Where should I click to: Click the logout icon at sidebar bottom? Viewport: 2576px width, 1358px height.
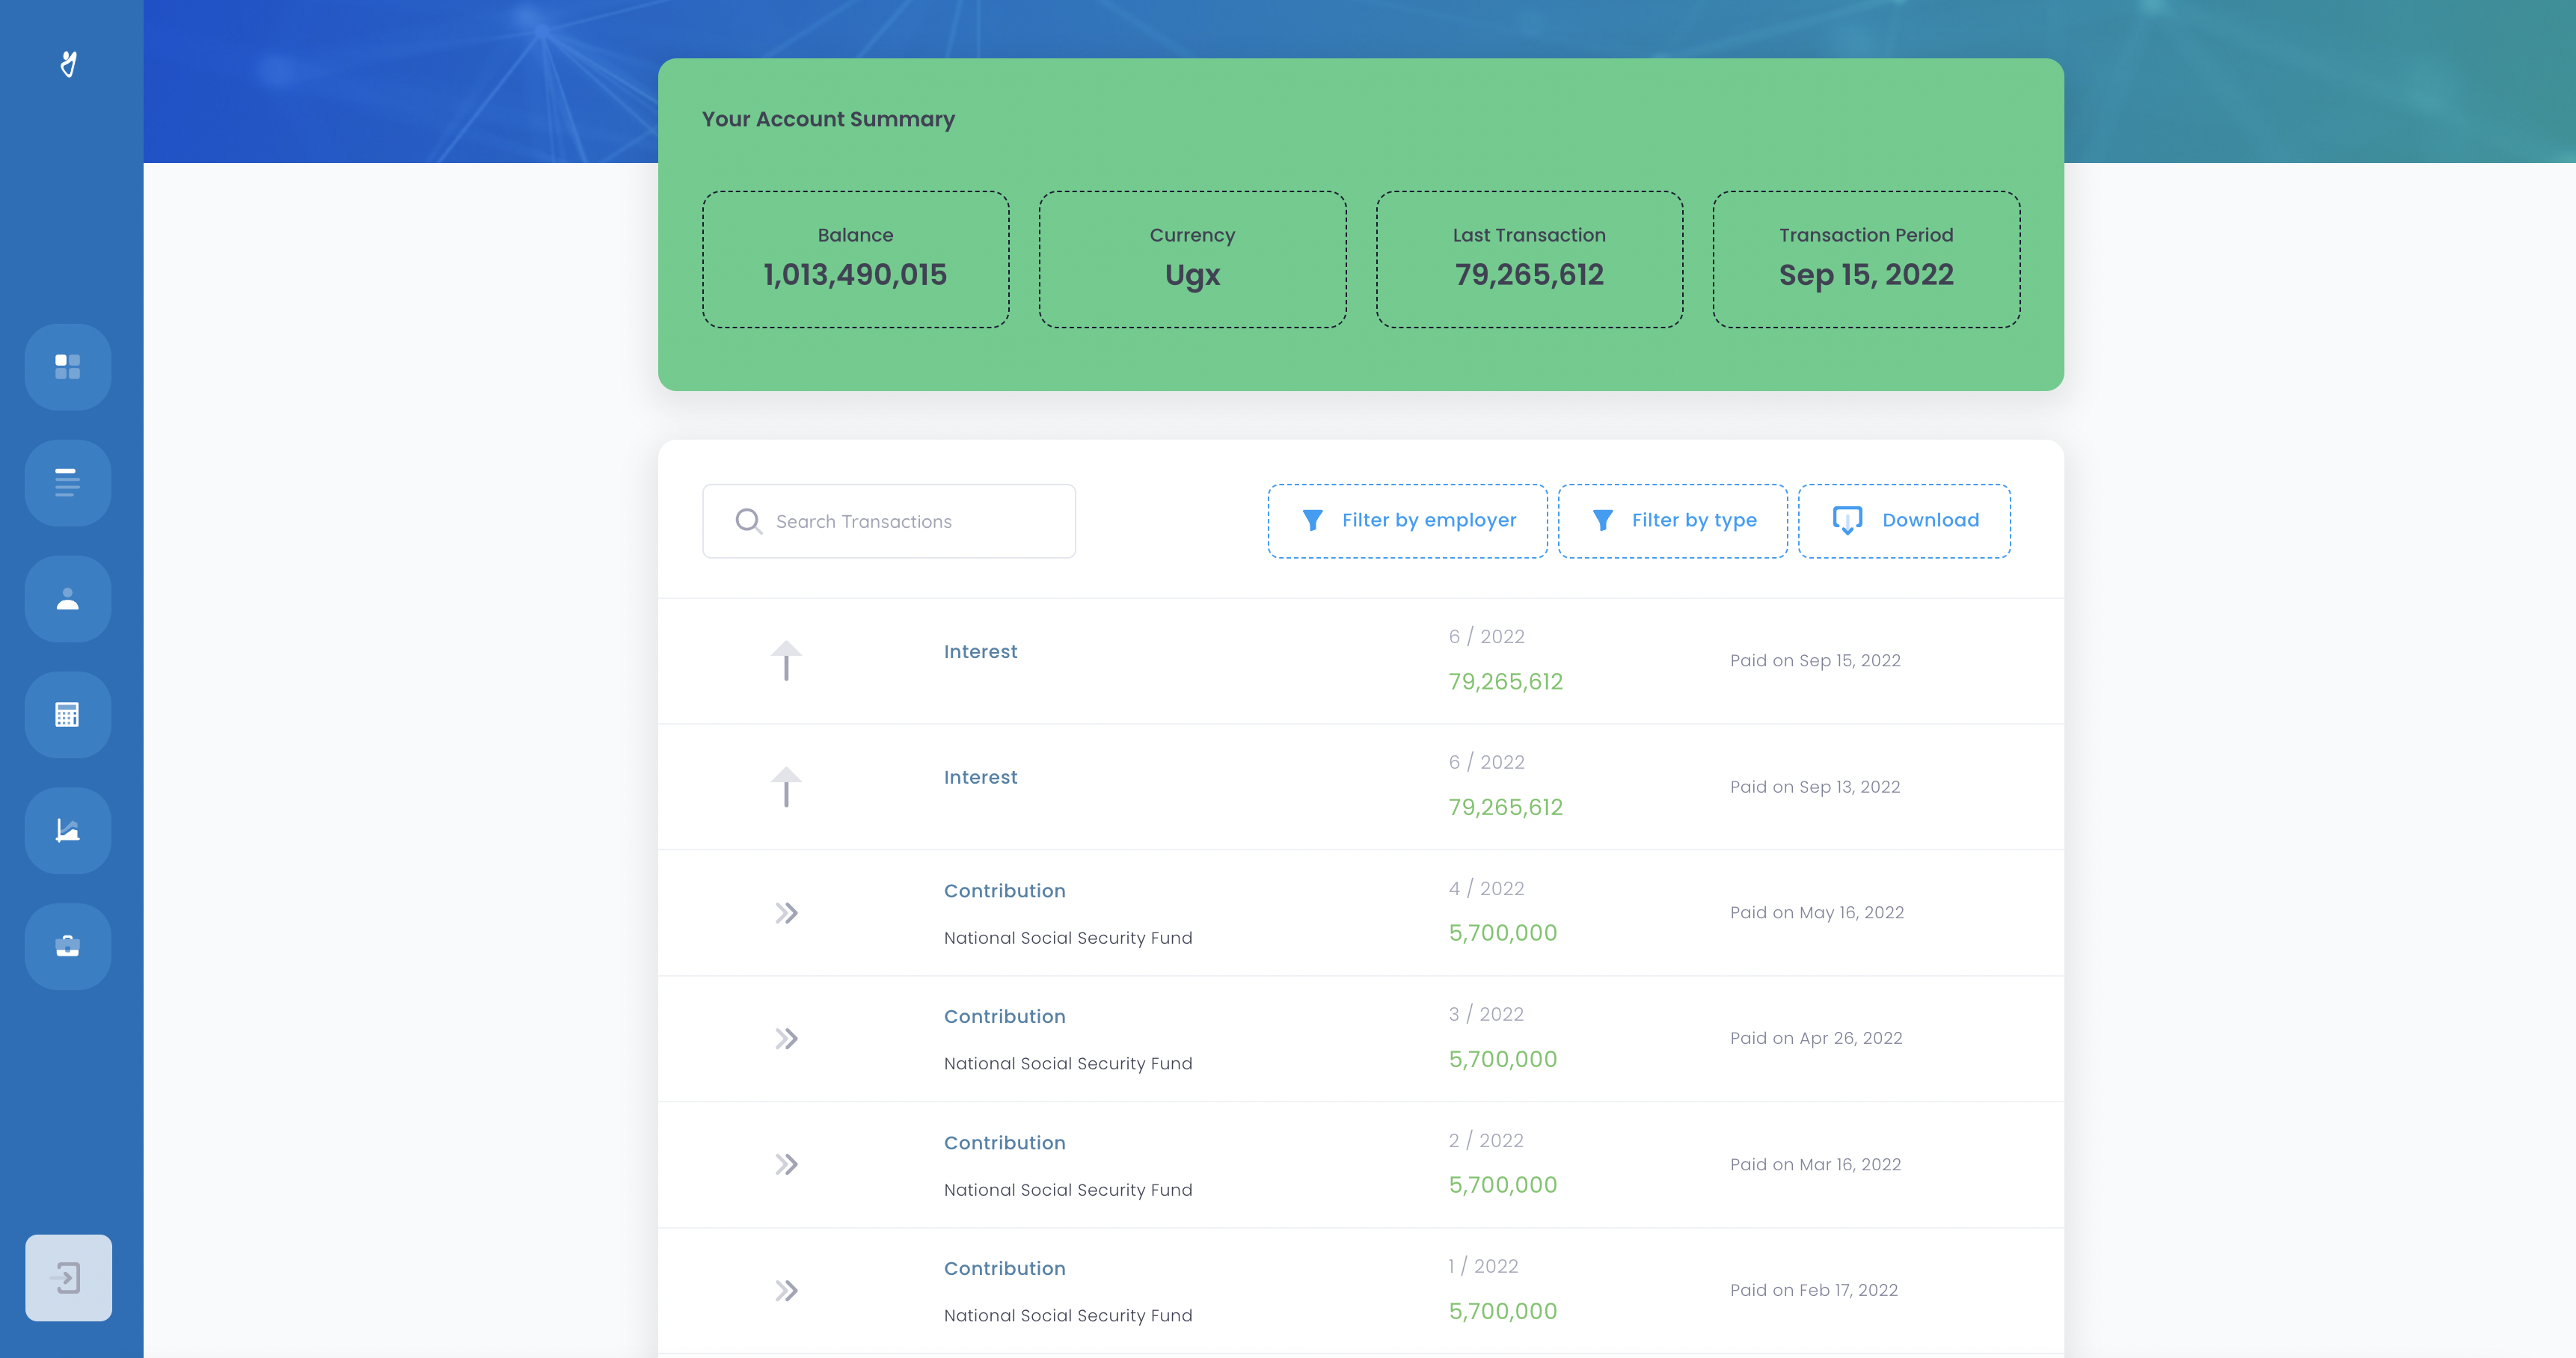pyautogui.click(x=68, y=1277)
